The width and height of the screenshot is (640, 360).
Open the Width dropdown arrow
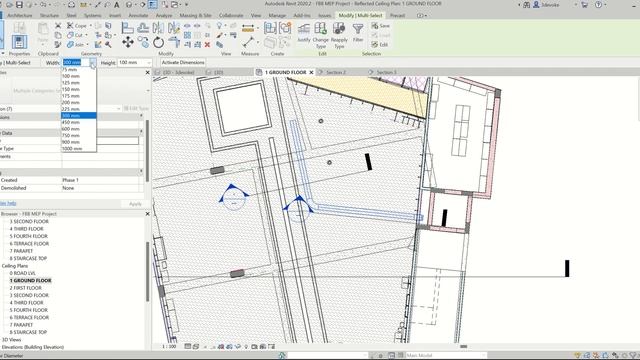(x=93, y=62)
